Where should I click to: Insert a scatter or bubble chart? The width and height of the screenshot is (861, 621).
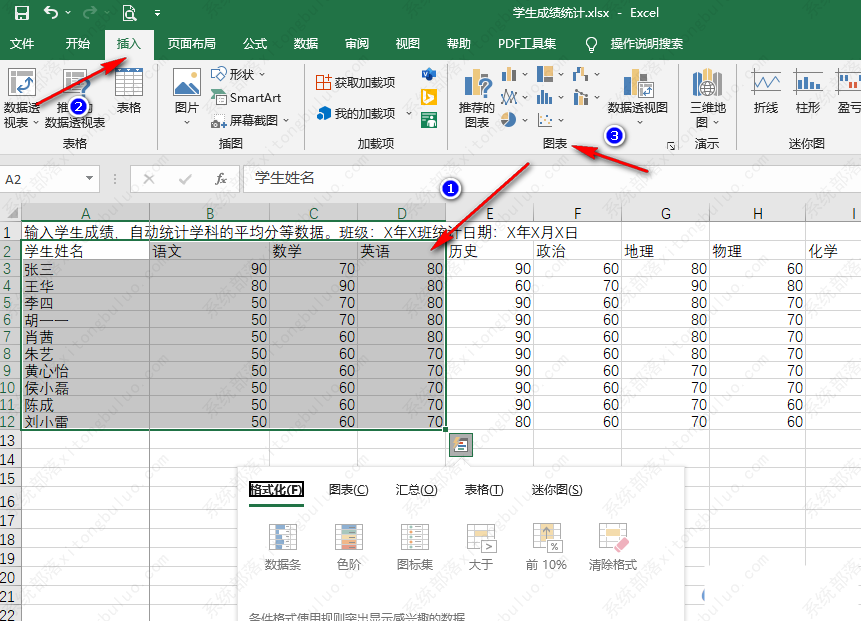[545, 120]
